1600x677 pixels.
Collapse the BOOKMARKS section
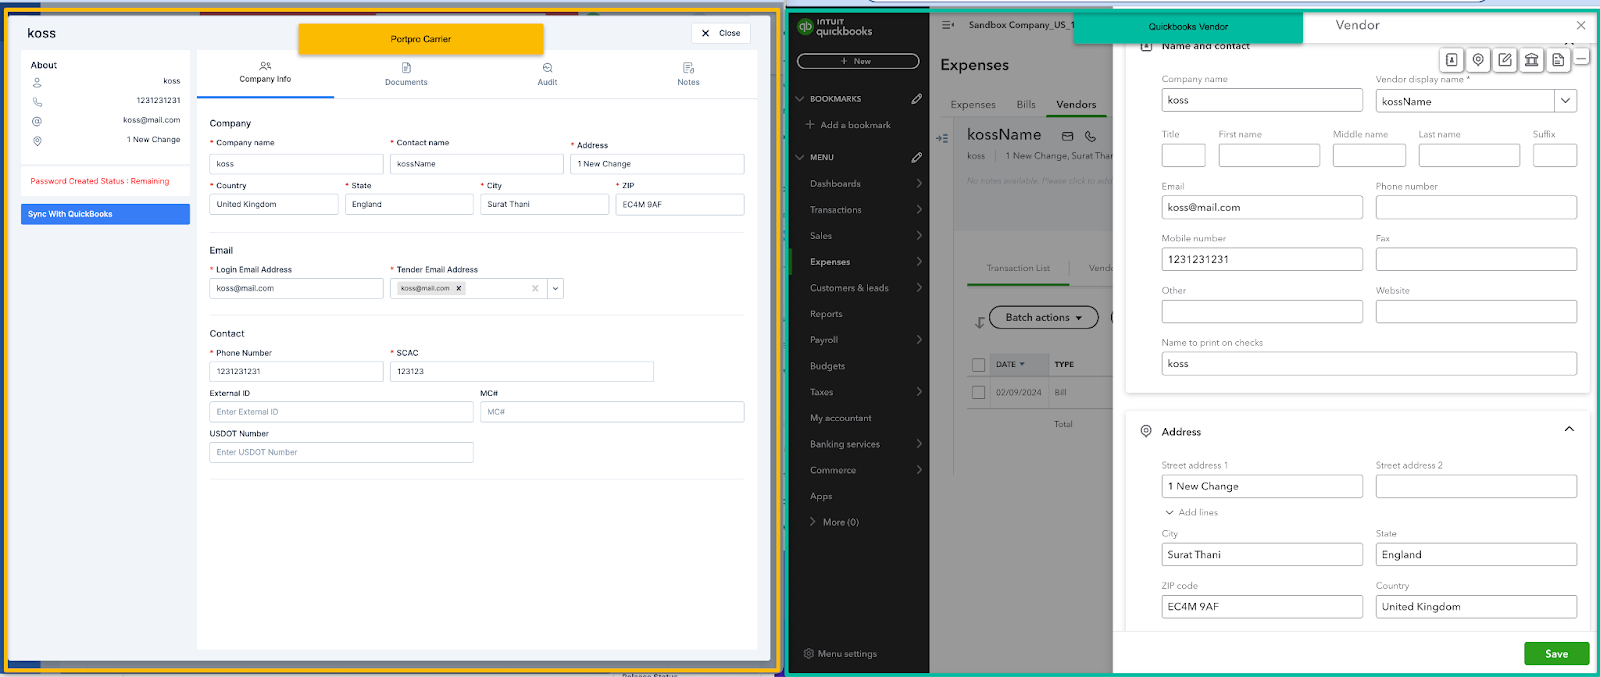tap(800, 99)
